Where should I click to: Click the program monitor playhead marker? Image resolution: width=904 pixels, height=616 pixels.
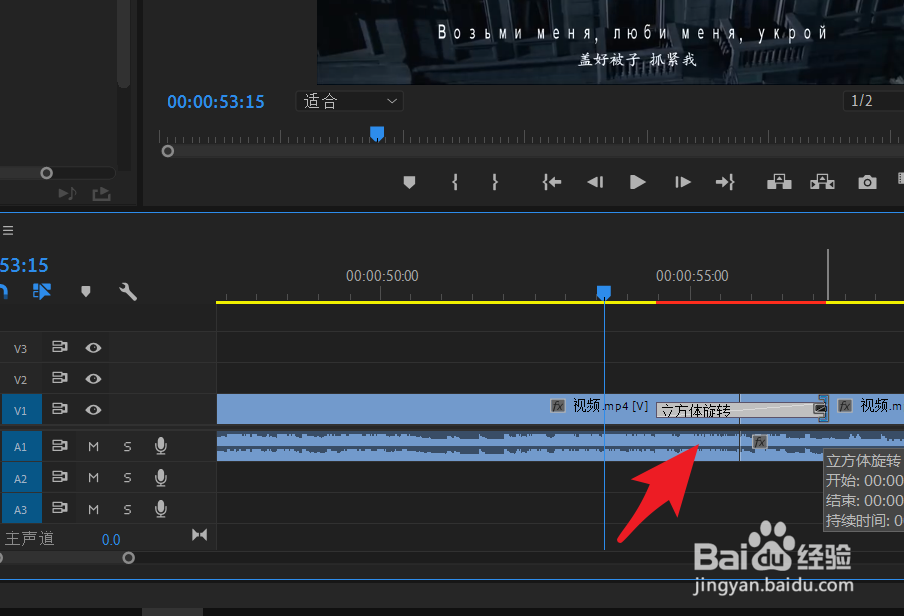[377, 134]
